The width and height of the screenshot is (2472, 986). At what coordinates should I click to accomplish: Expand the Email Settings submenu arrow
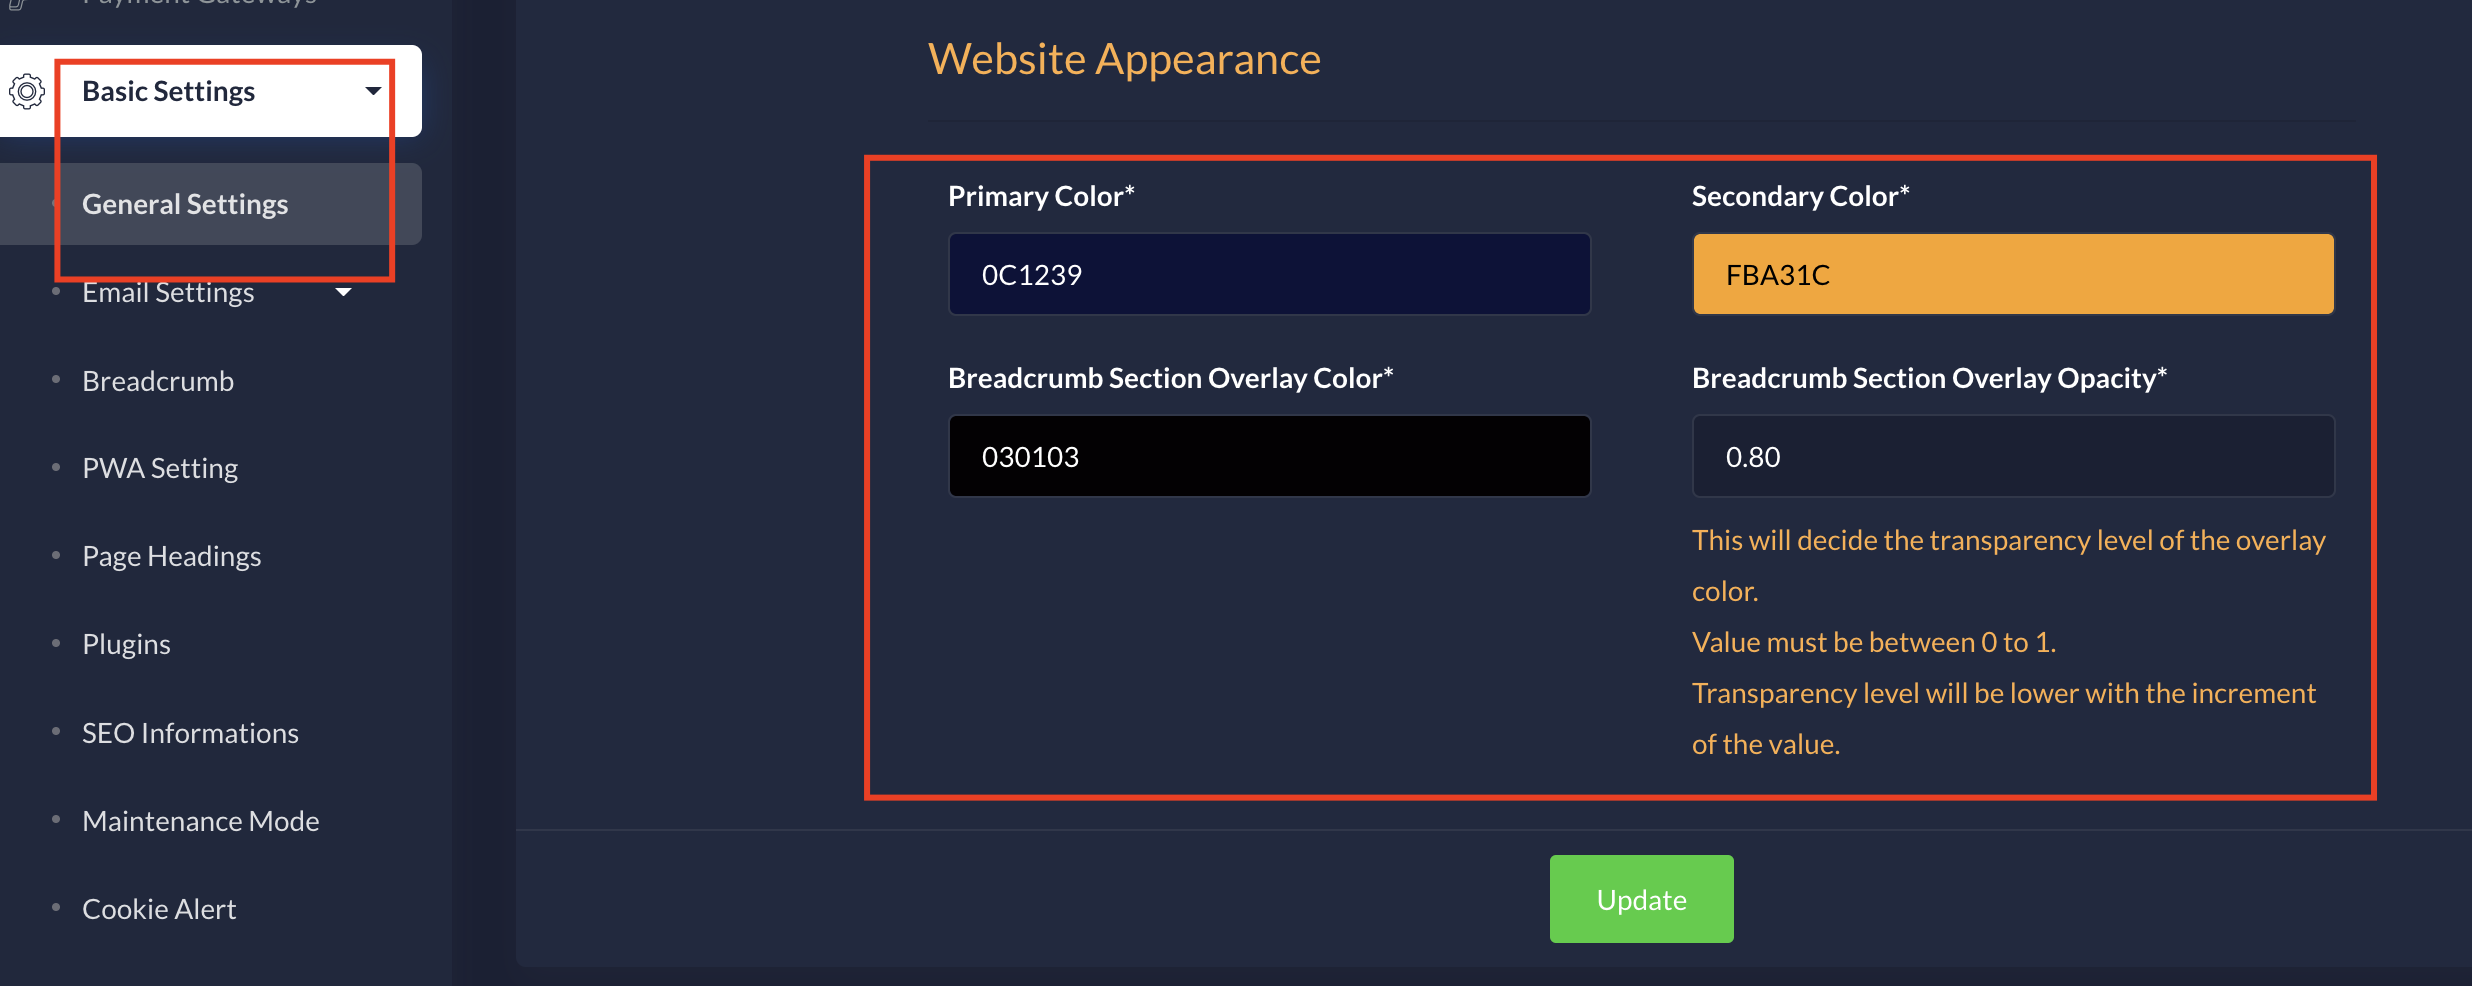coord(344,292)
